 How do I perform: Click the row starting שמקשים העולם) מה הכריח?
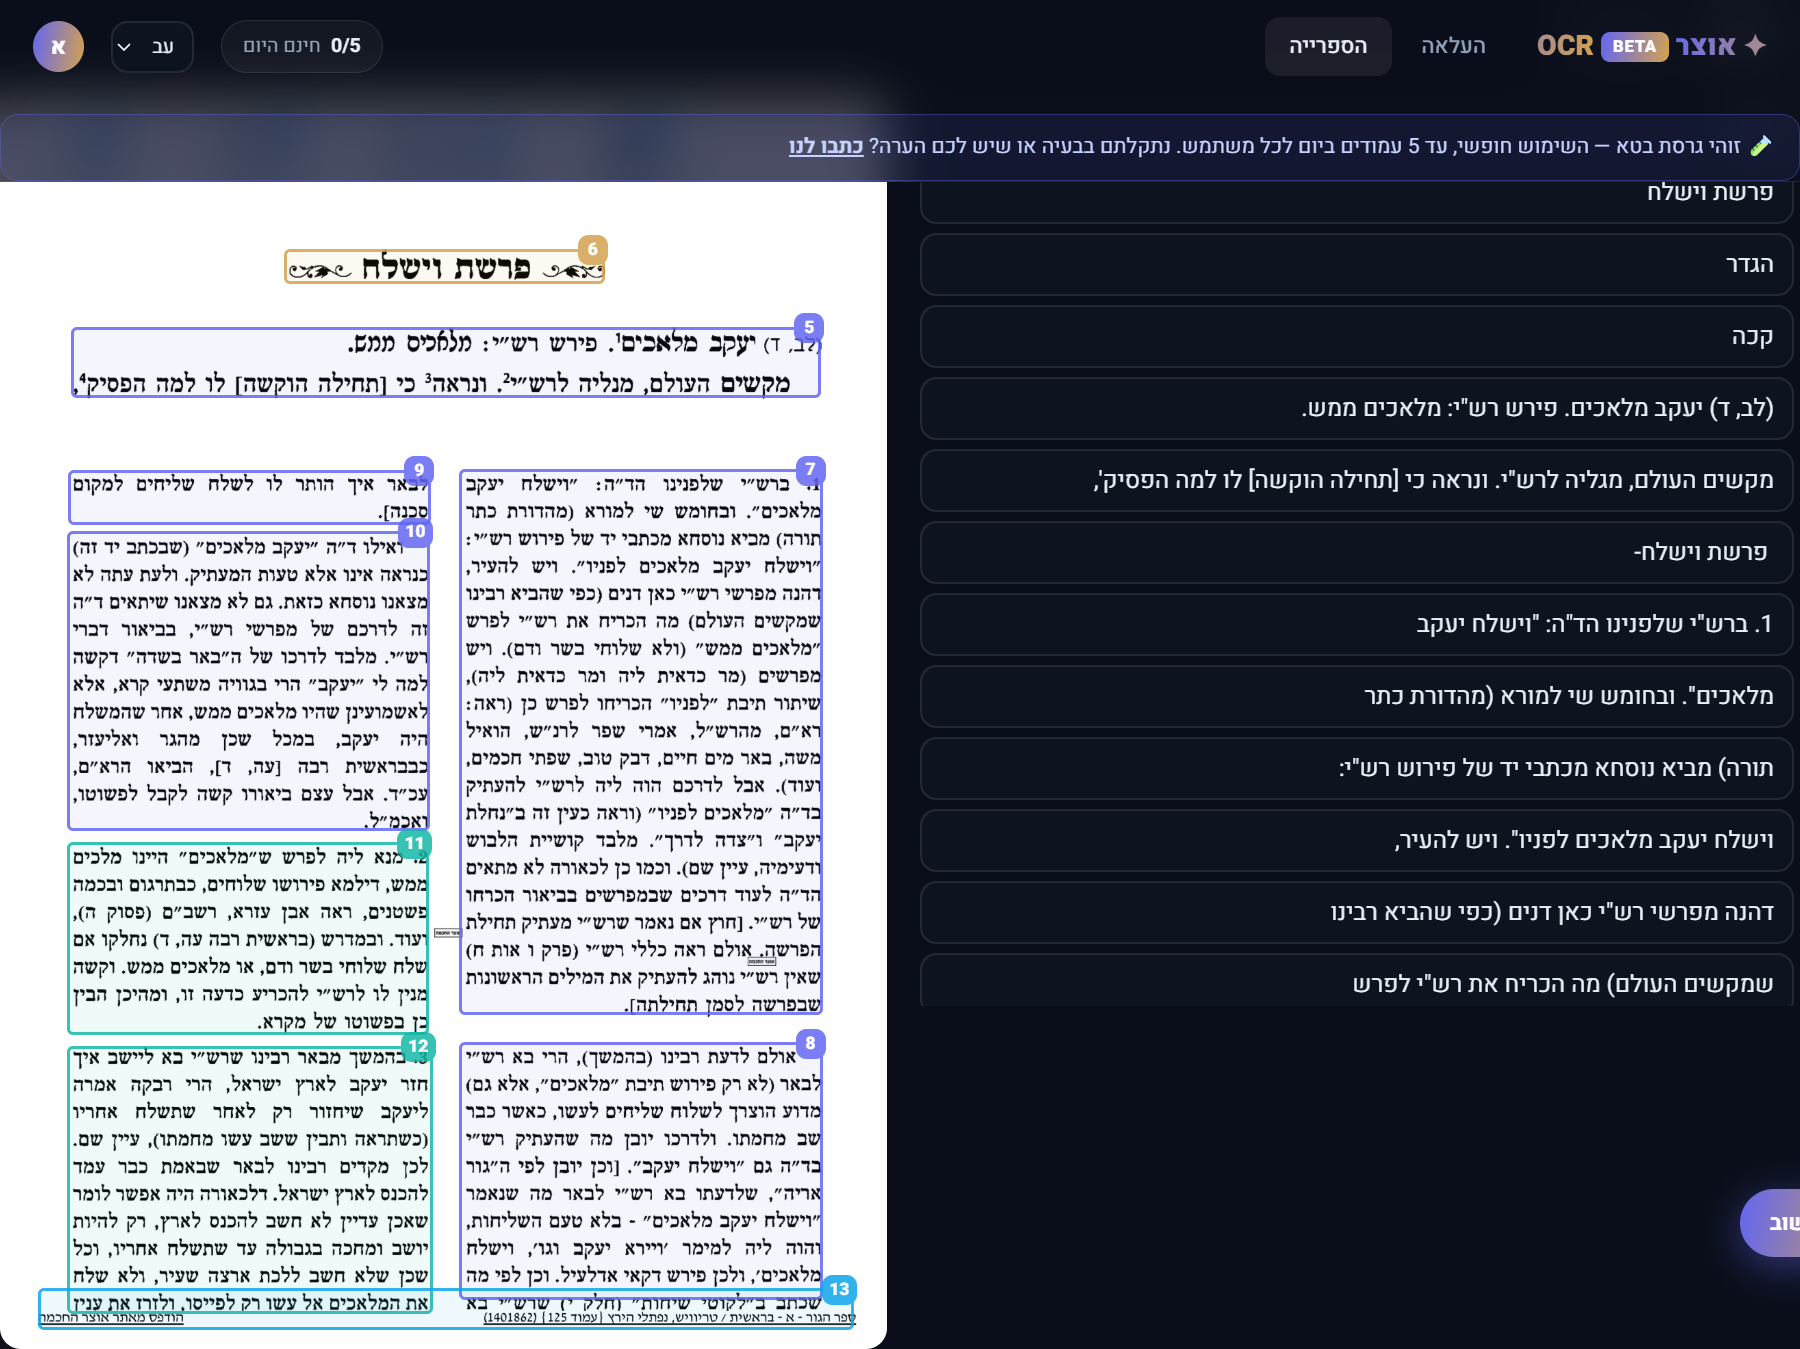point(1356,980)
